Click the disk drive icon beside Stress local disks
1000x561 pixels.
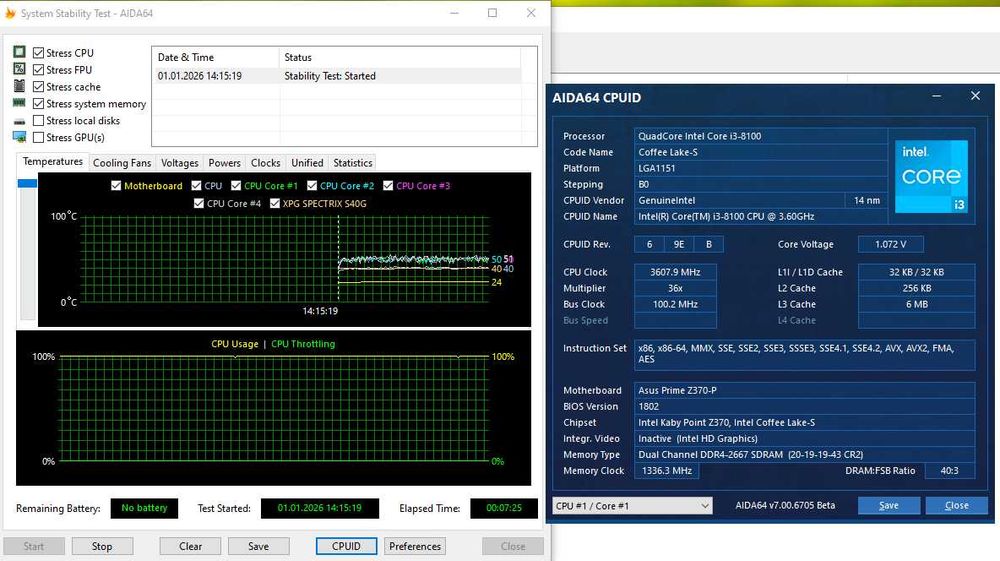point(20,120)
